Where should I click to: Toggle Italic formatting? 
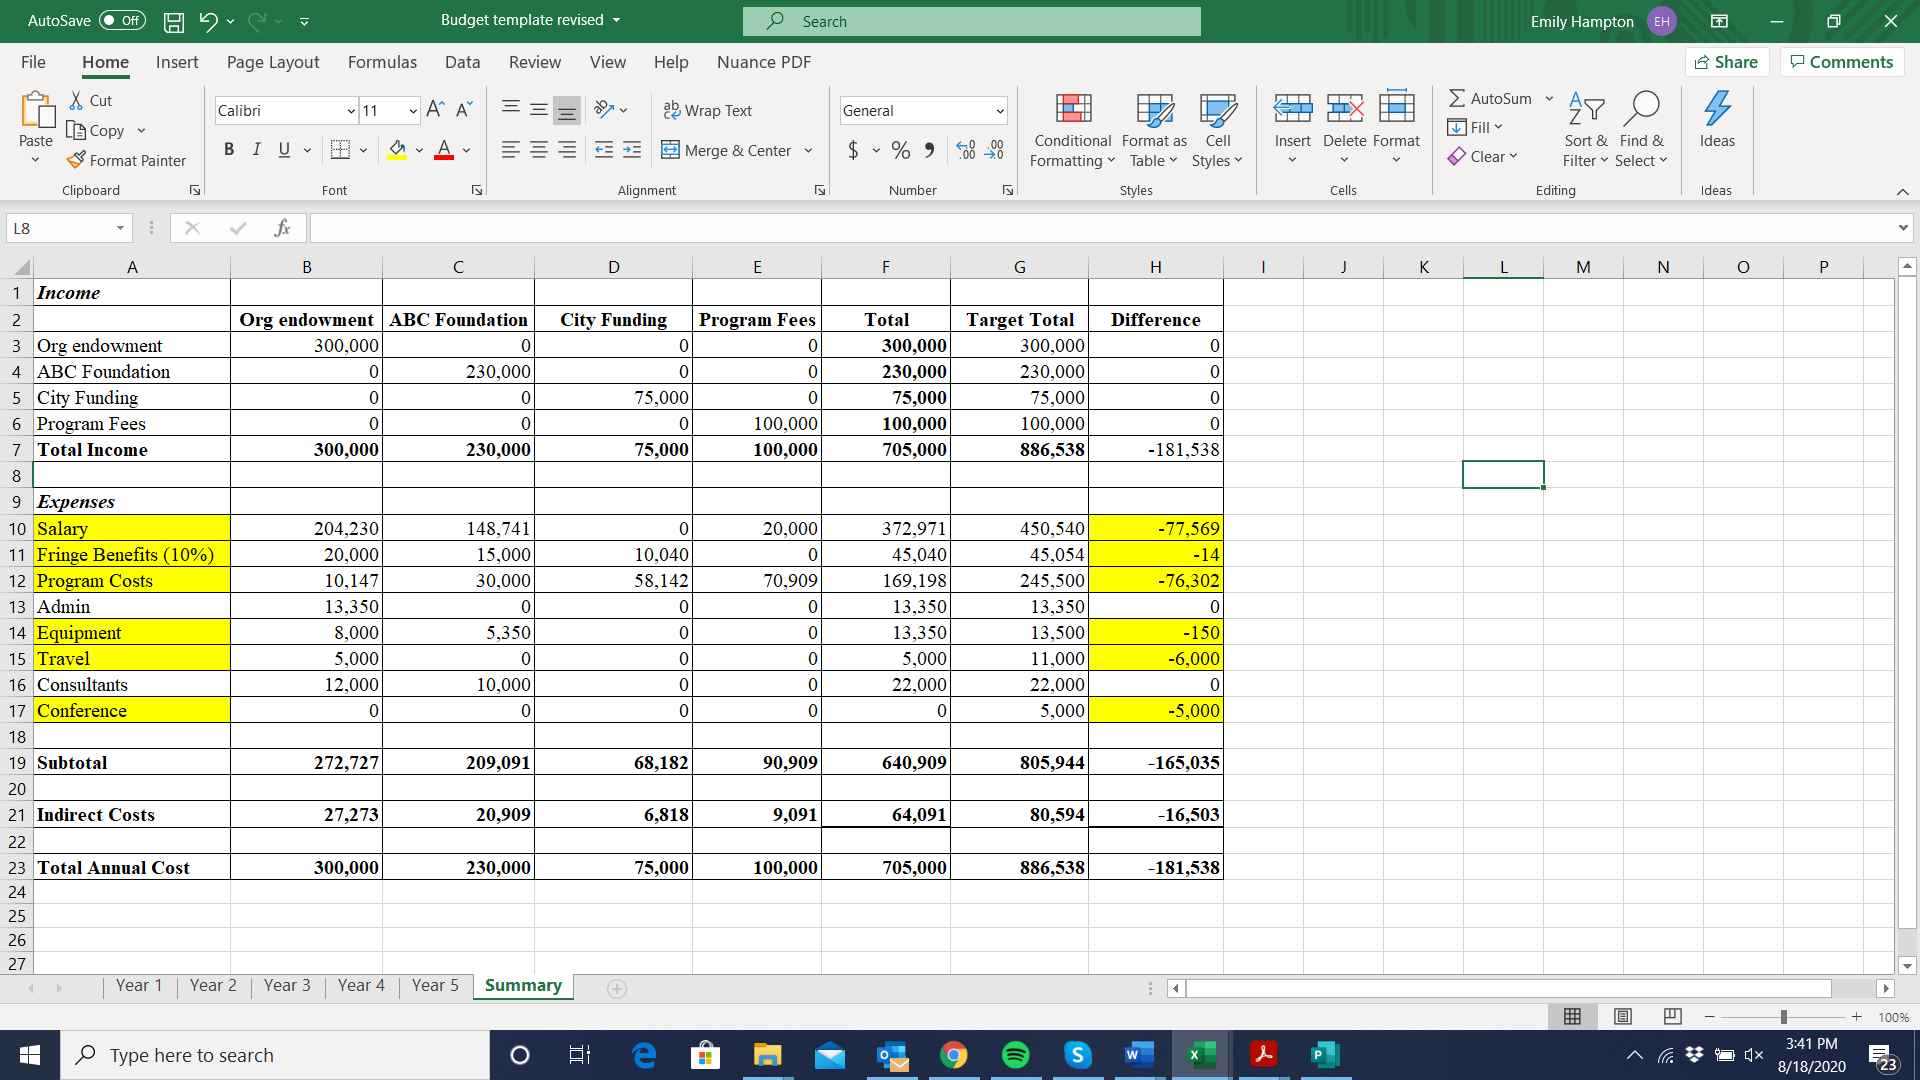(256, 150)
